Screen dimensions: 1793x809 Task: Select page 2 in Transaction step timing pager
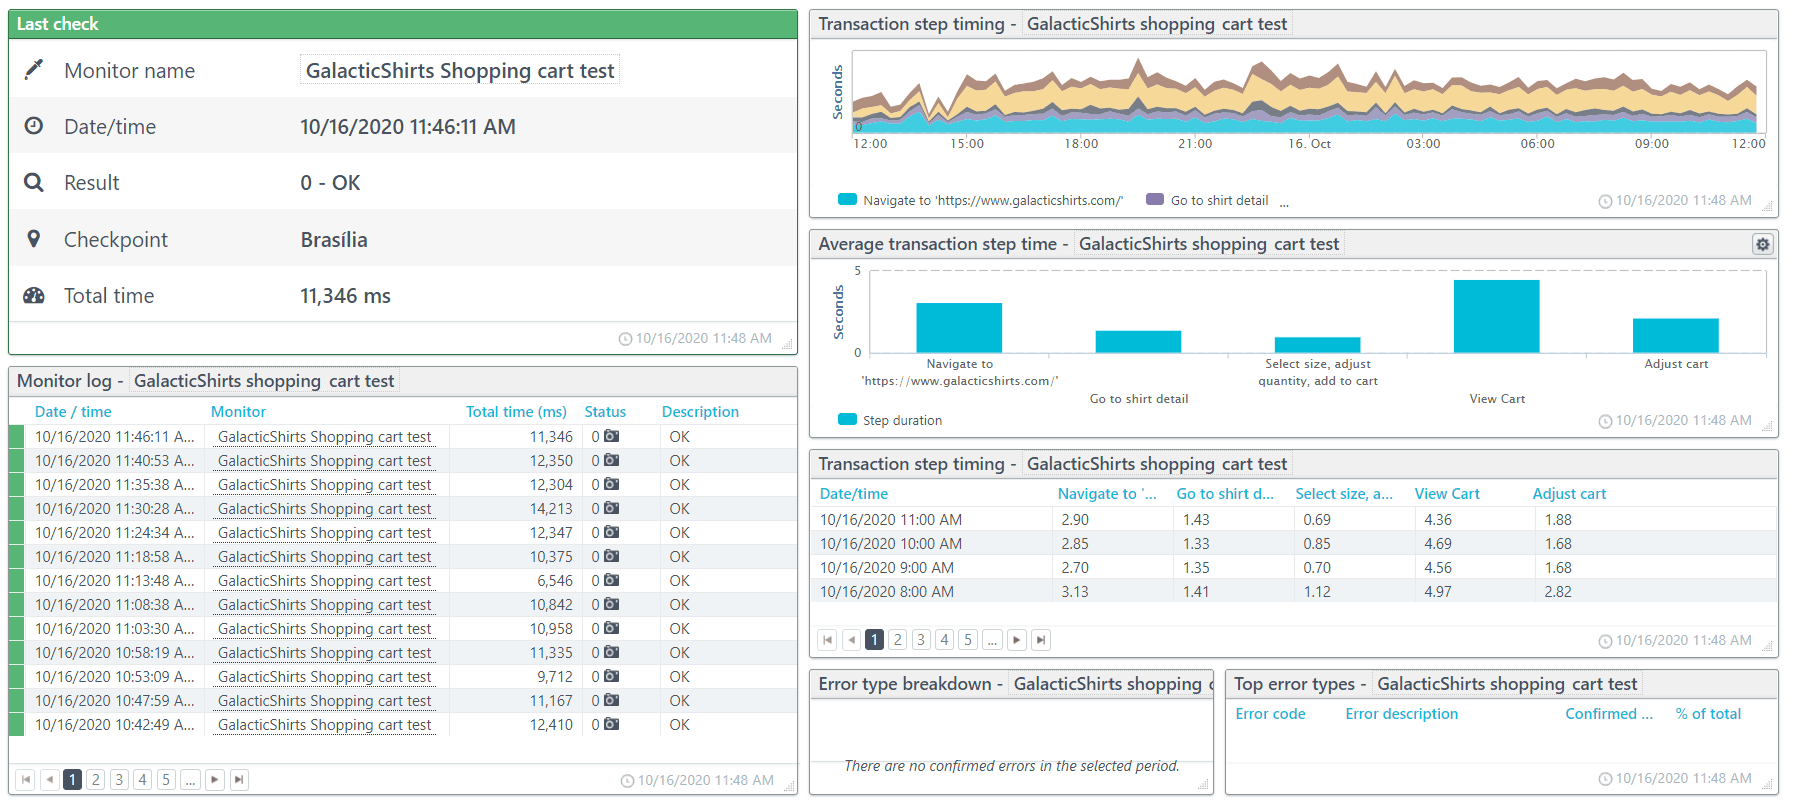tap(898, 640)
